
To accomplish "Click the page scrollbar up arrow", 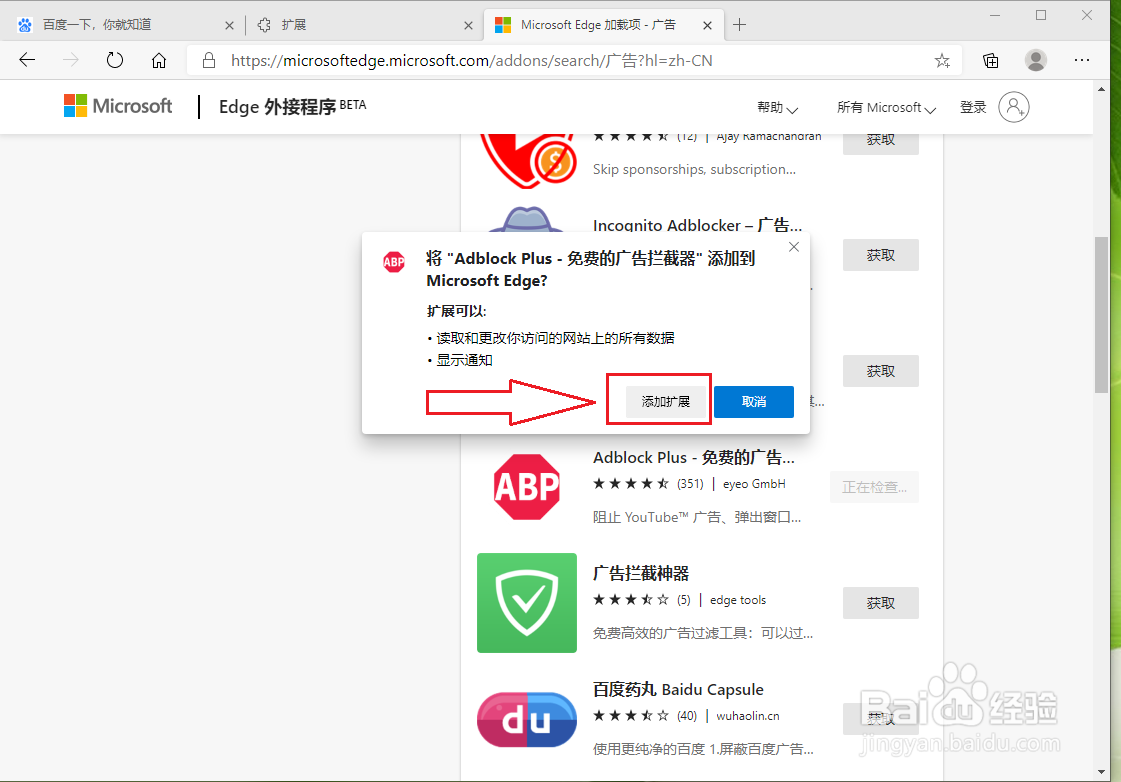I will tap(1101, 89).
